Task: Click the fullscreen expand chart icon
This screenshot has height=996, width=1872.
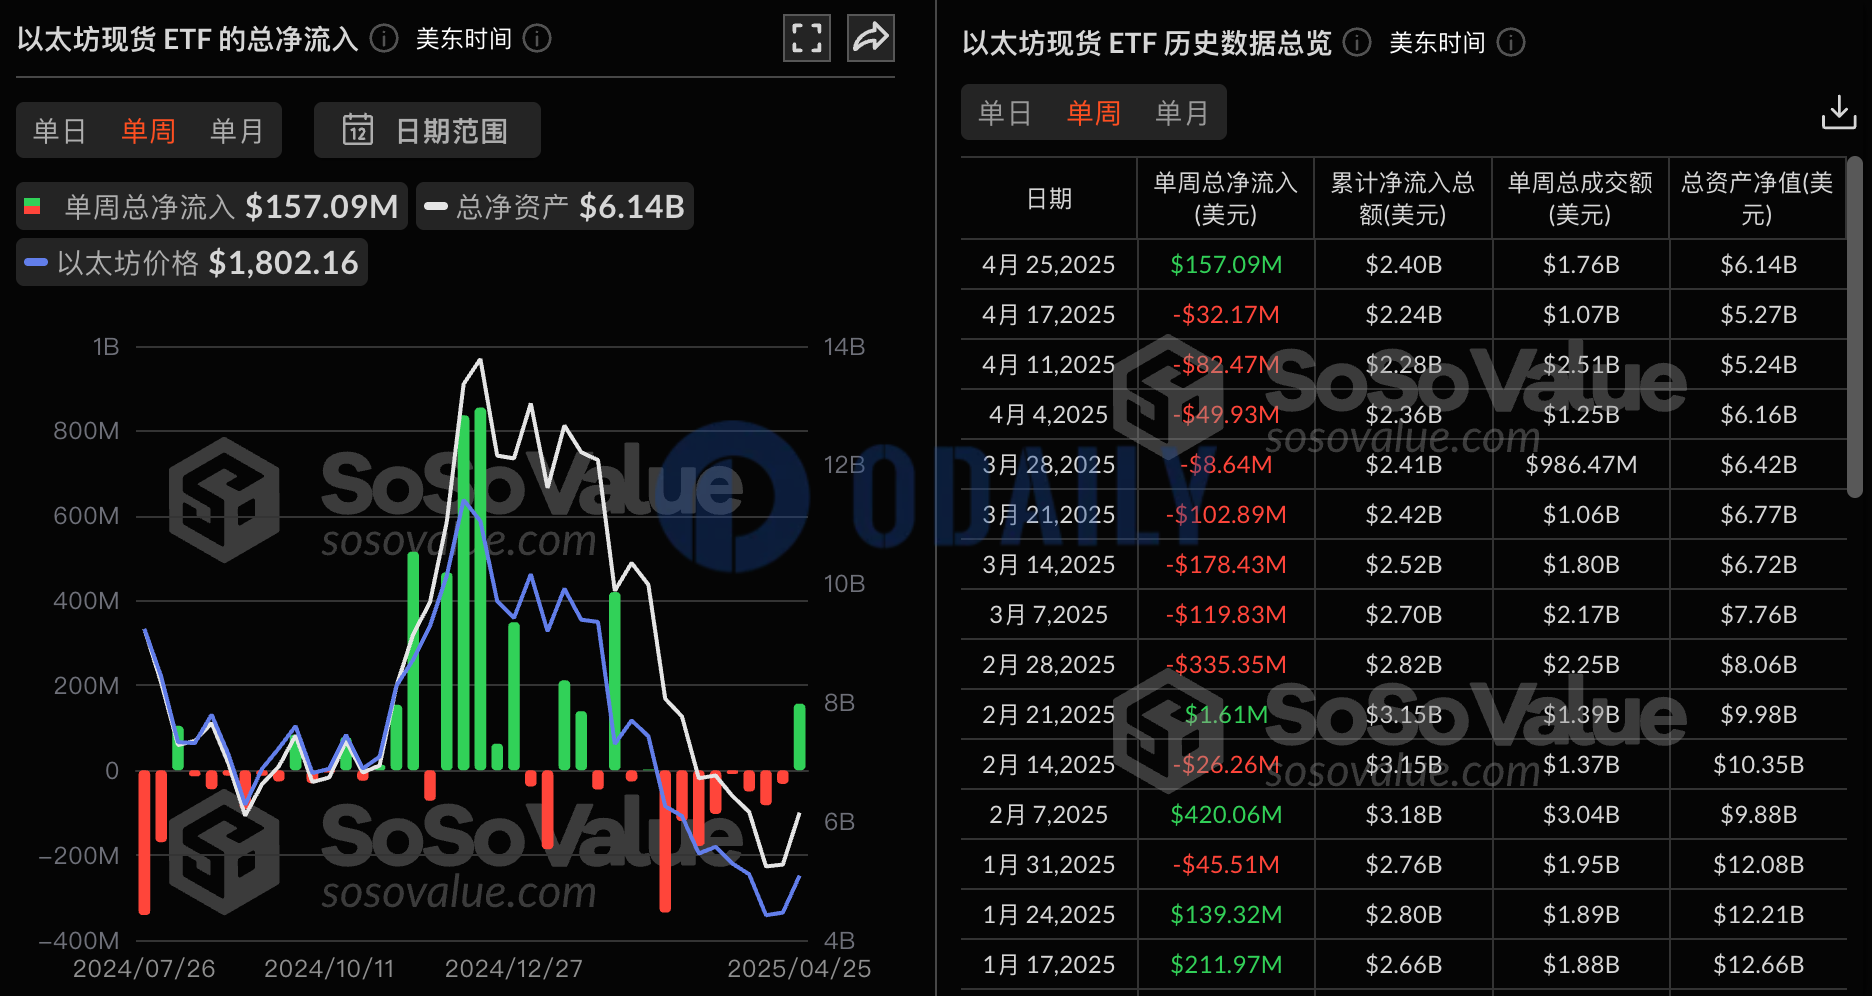Action: (807, 38)
